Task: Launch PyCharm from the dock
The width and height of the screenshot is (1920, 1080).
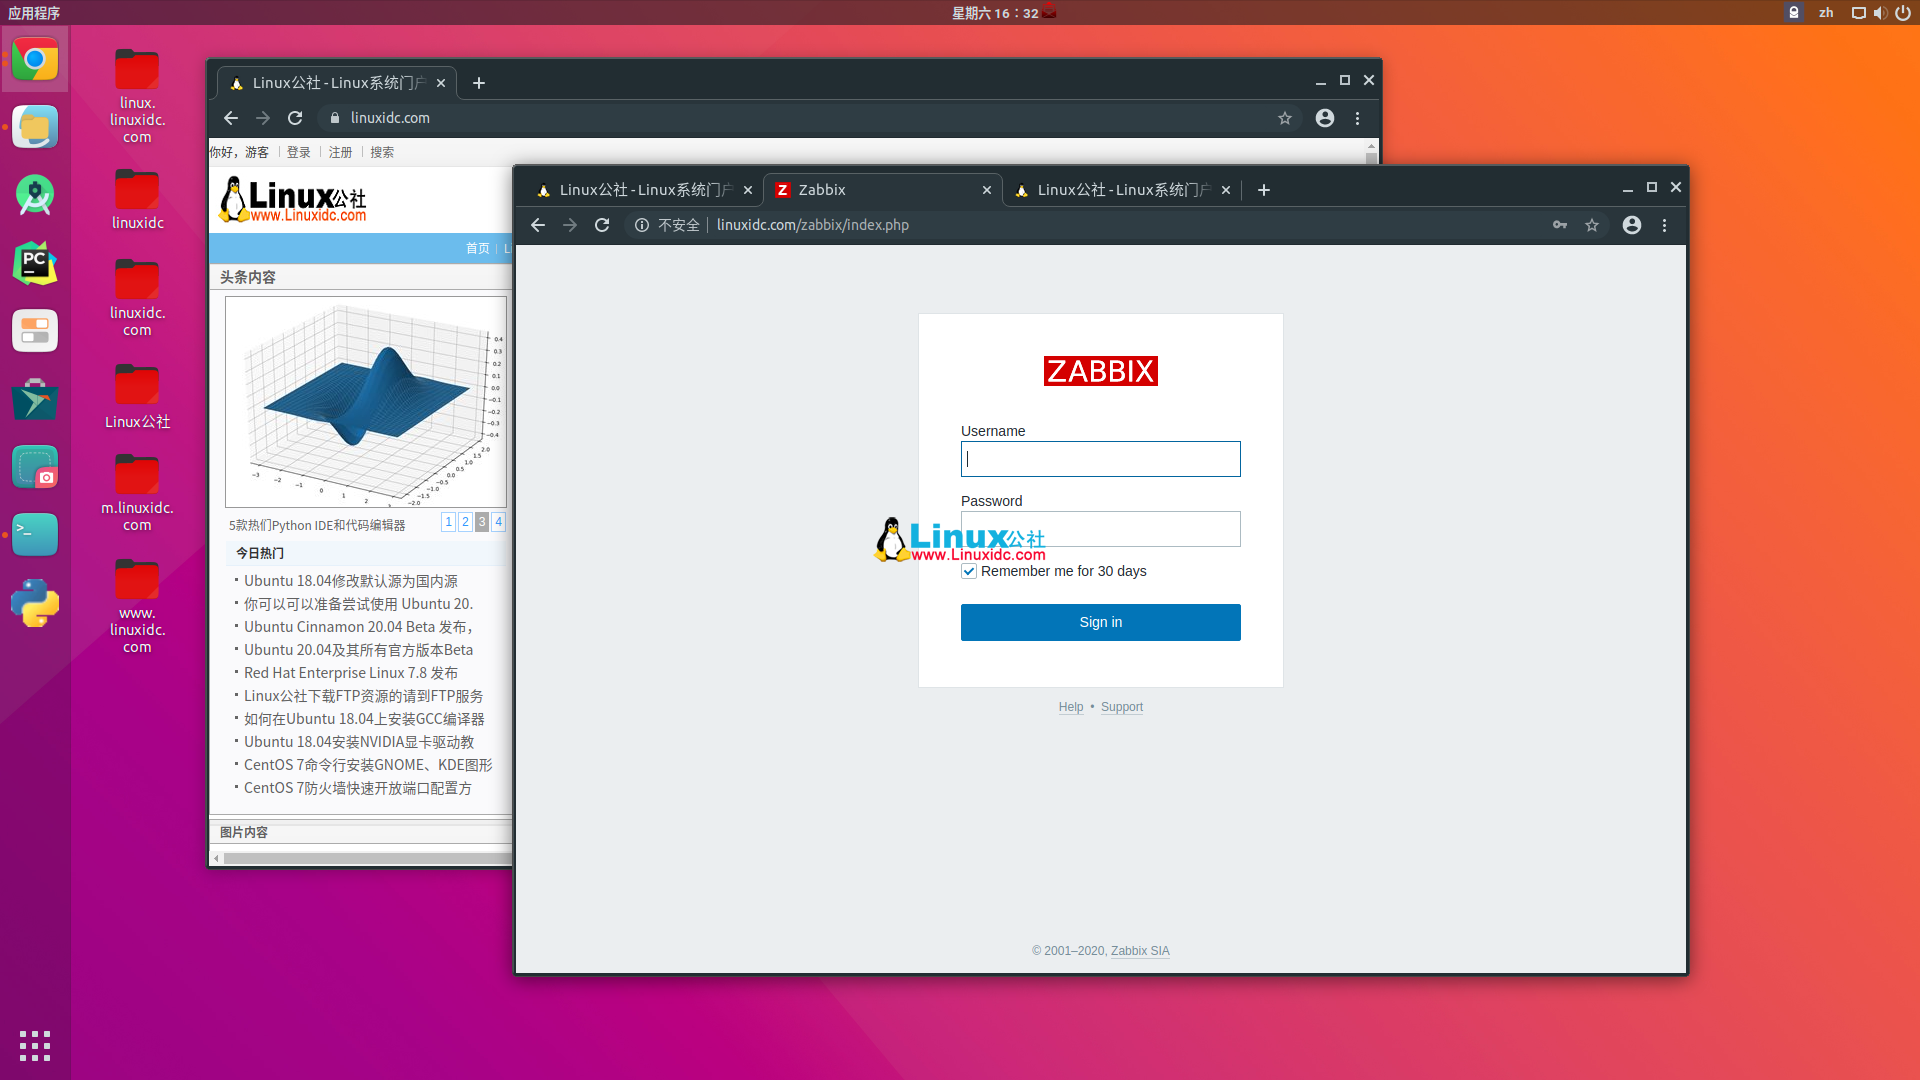Action: coord(35,263)
